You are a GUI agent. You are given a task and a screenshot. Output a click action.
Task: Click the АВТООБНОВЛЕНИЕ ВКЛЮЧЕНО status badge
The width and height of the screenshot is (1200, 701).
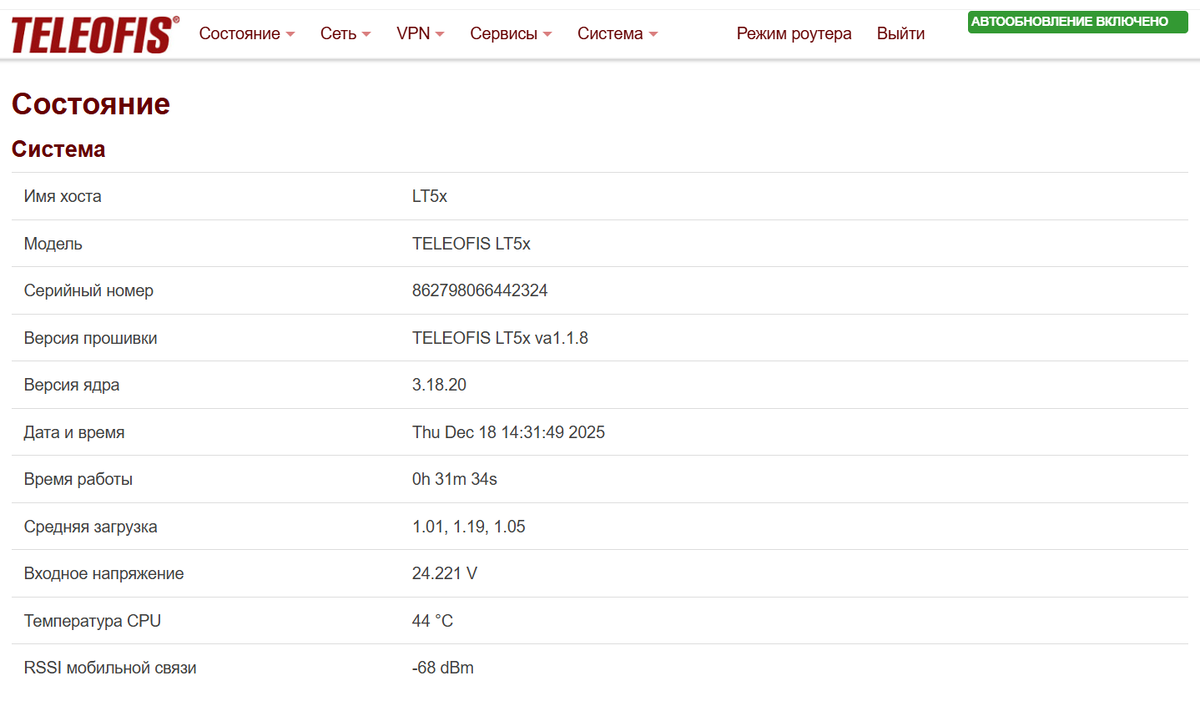[1077, 21]
